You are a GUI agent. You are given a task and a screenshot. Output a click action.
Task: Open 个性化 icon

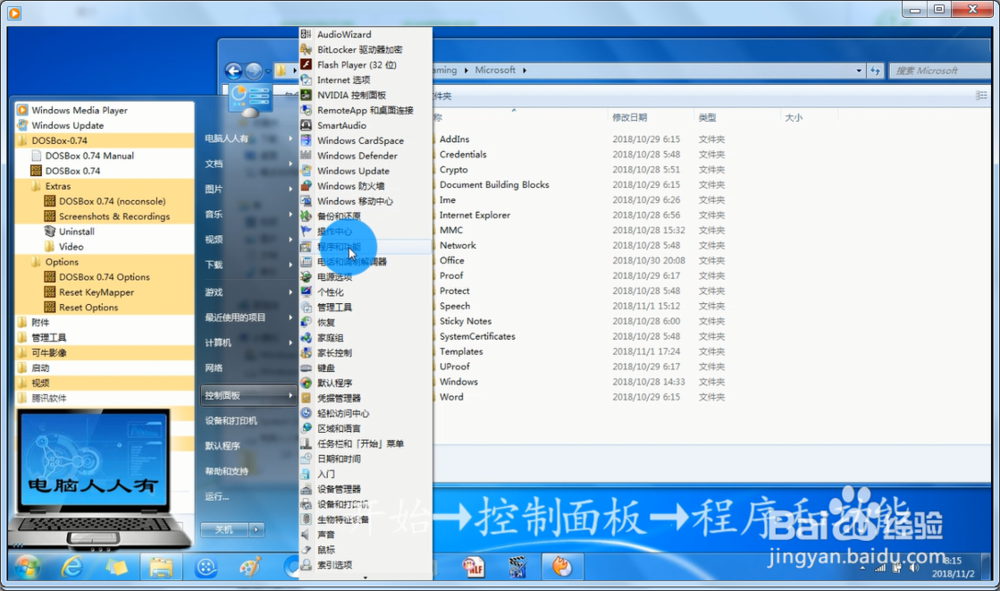(x=306, y=292)
